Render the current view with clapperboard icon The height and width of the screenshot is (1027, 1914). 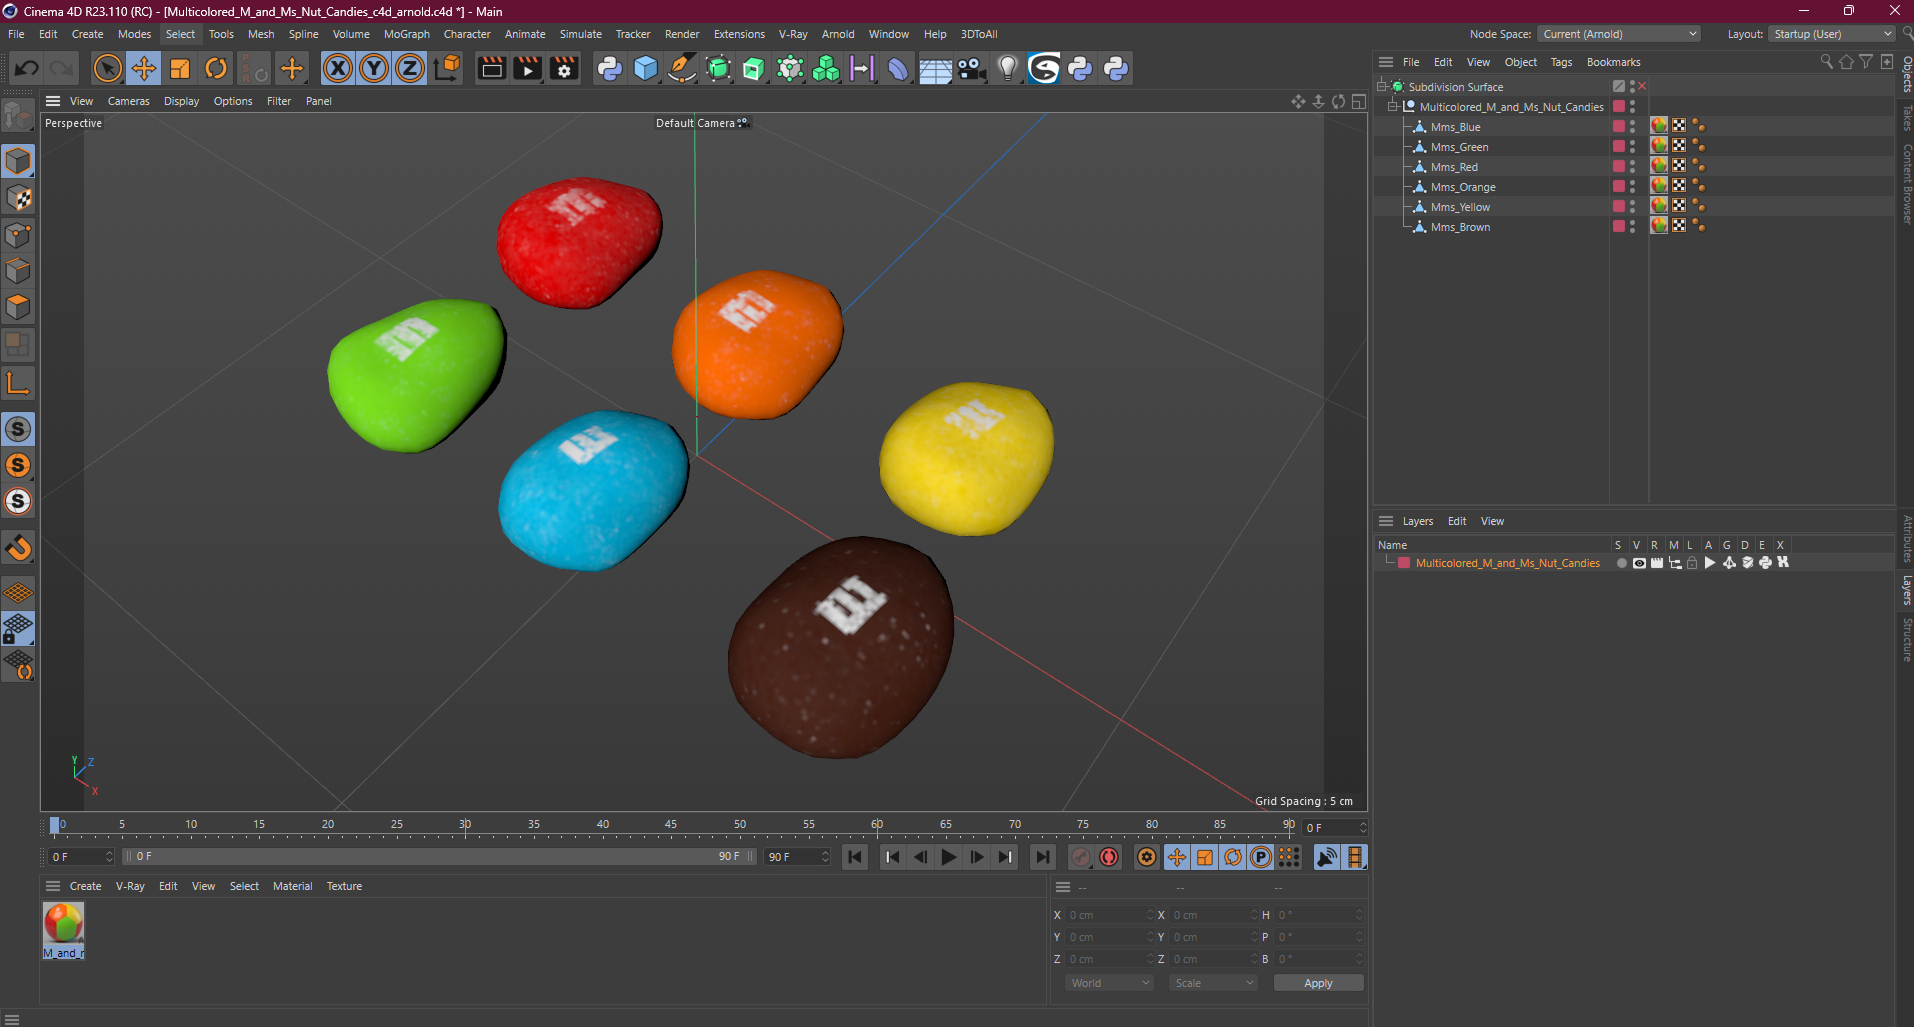point(491,68)
